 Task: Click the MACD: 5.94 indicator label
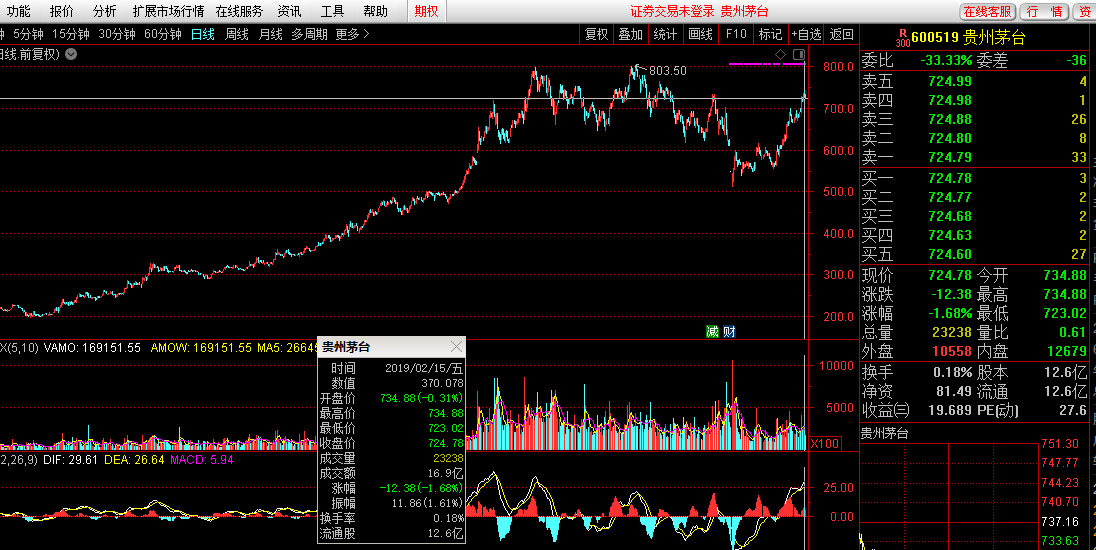coord(201,460)
